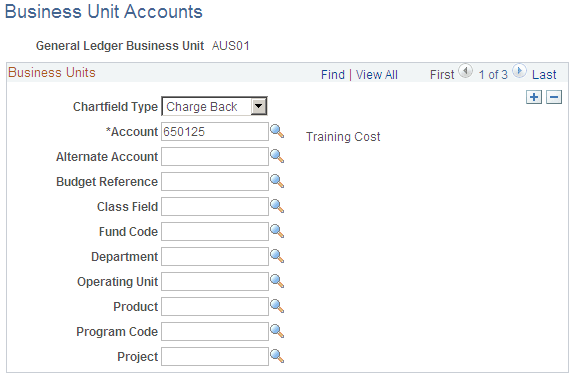The image size is (573, 377).
Task: Open the Operating Unit lookup magnifier
Action: (x=277, y=281)
